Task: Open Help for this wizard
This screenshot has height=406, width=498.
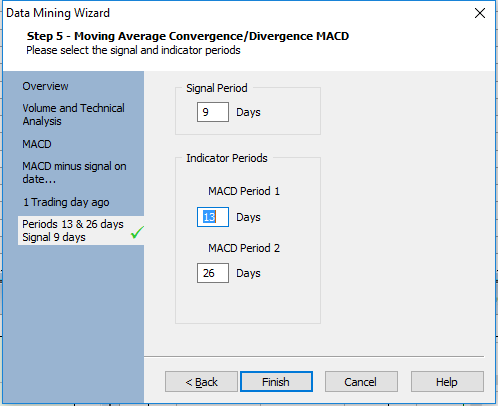Action: coord(447,382)
